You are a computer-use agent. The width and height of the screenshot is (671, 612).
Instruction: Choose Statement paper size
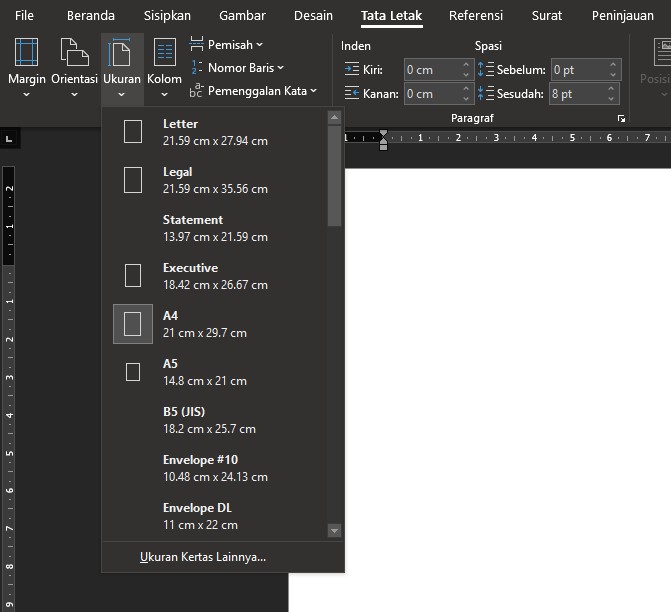[x=214, y=228]
